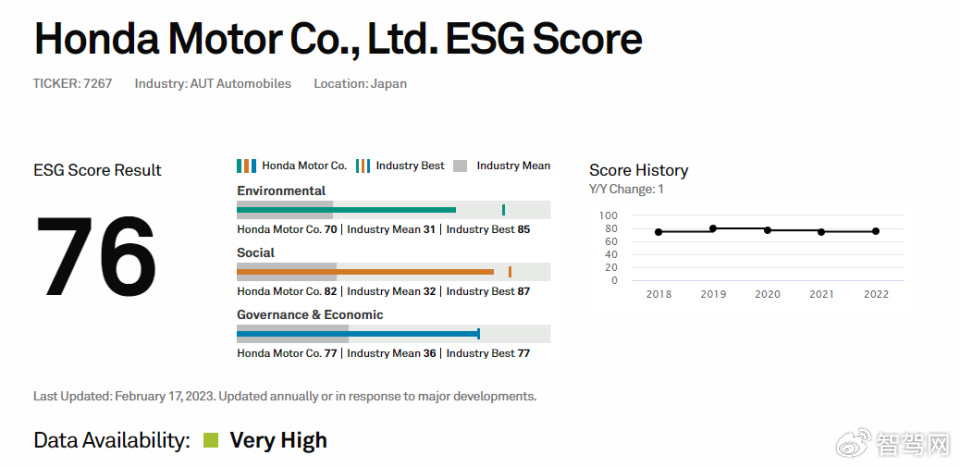Click the Governance & Economic score bar
This screenshot has width=960, height=467.
click(393, 334)
